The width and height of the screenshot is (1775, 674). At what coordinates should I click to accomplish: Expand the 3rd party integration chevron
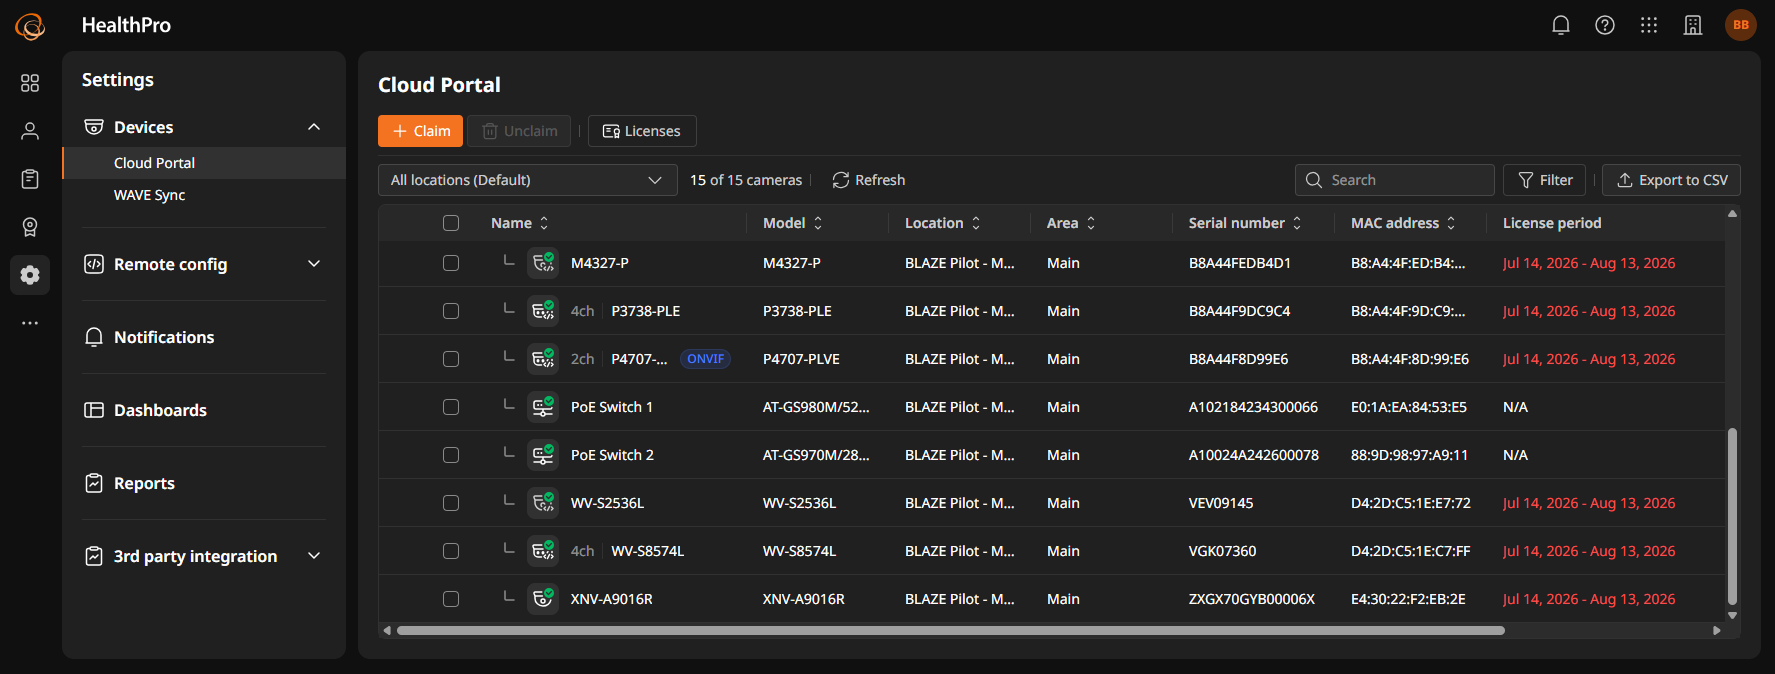coord(314,556)
